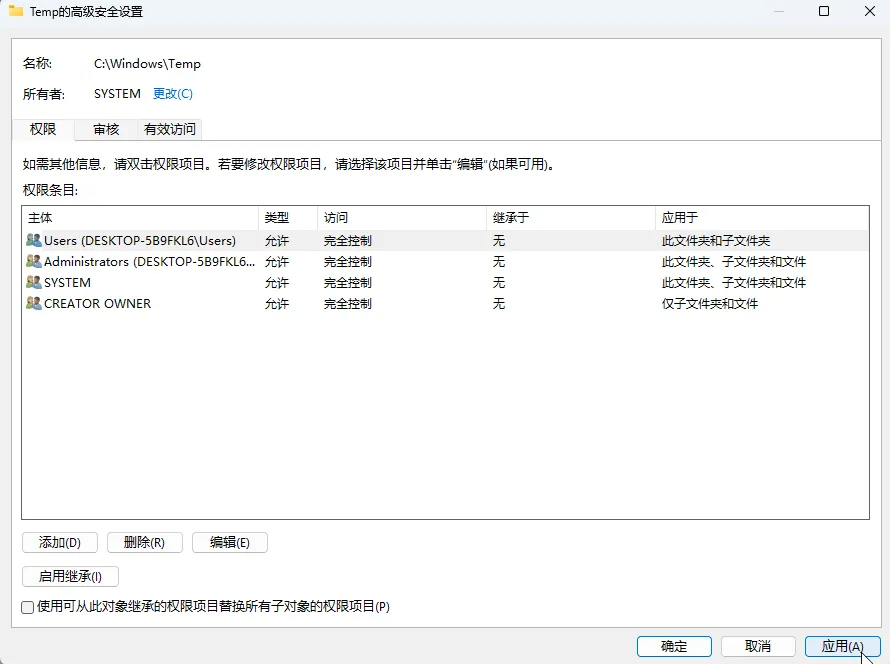
Task: Click 更改(C) link to change owner
Action: 172,94
